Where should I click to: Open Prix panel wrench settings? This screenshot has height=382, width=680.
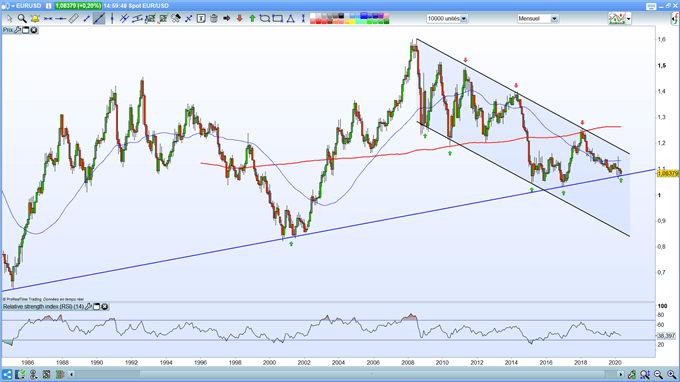18,30
